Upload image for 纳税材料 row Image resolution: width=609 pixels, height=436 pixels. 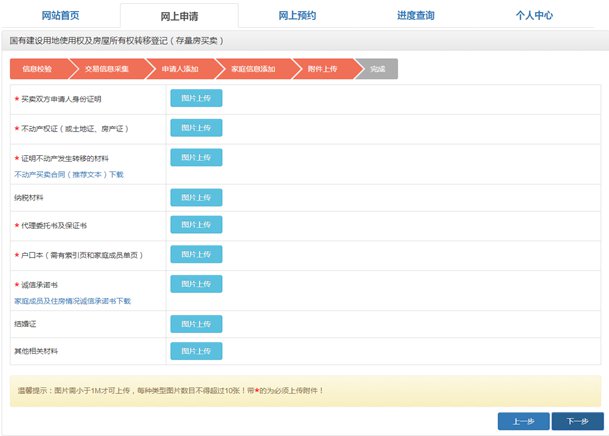[x=196, y=198]
